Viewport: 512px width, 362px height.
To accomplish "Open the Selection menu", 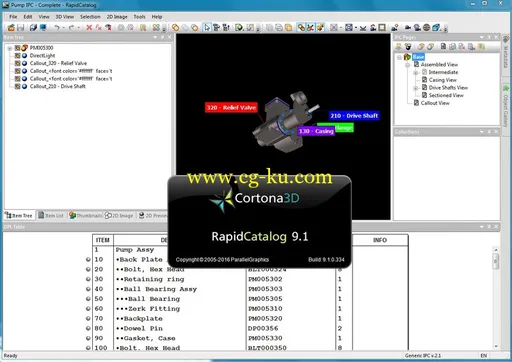I will click(x=90, y=17).
